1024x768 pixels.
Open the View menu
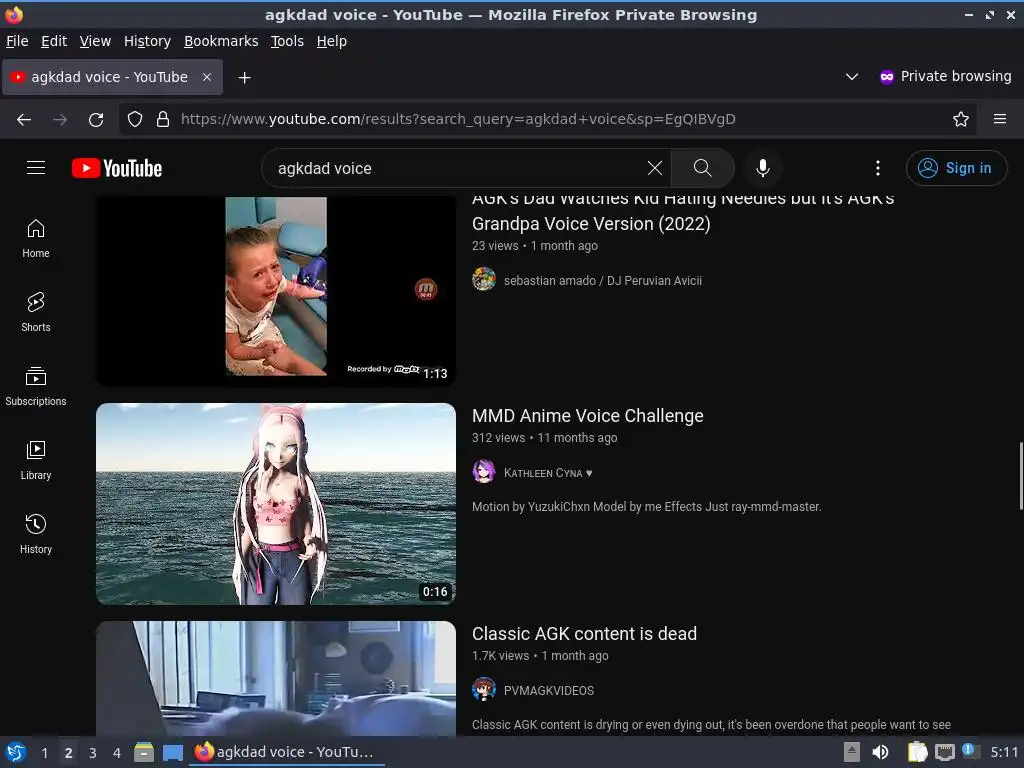[95, 41]
